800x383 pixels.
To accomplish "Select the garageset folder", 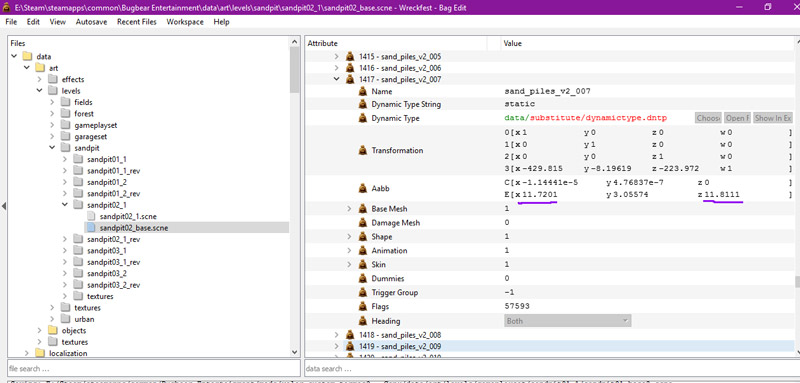I will click(x=90, y=136).
